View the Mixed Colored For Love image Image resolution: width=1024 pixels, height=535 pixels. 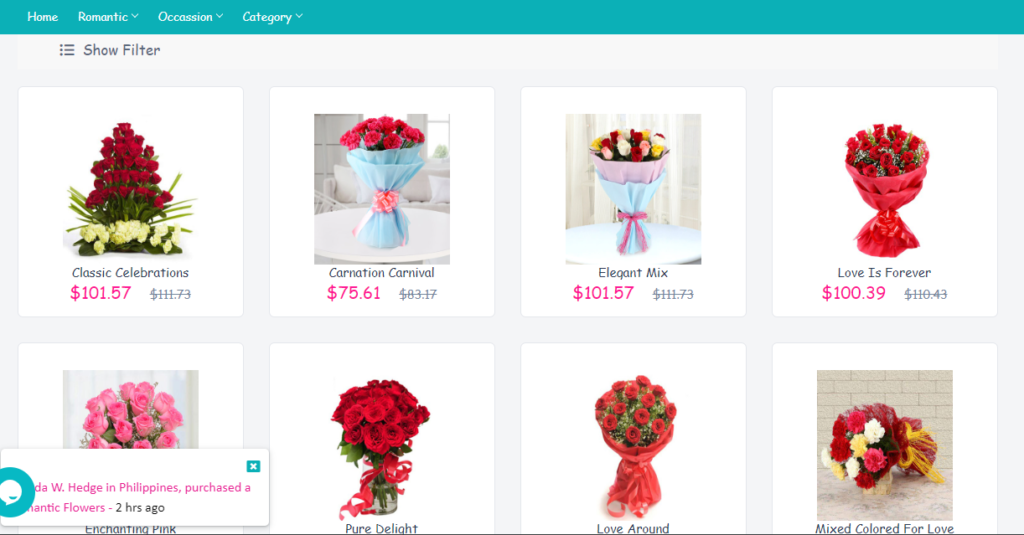885,445
